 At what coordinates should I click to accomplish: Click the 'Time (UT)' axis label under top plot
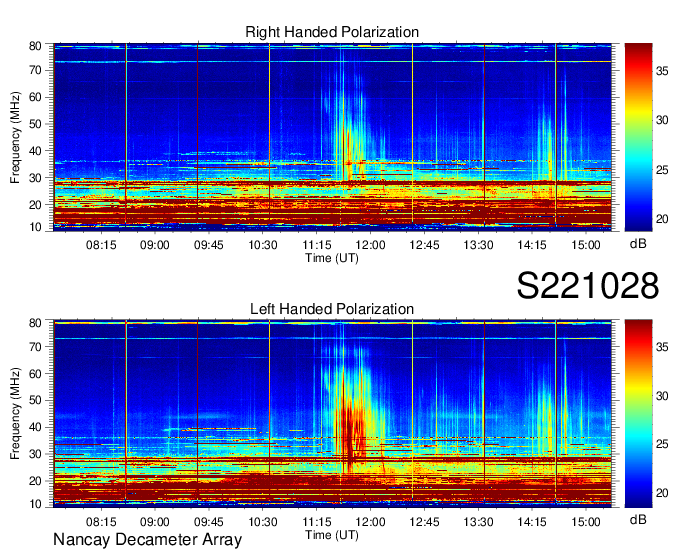tap(332, 258)
